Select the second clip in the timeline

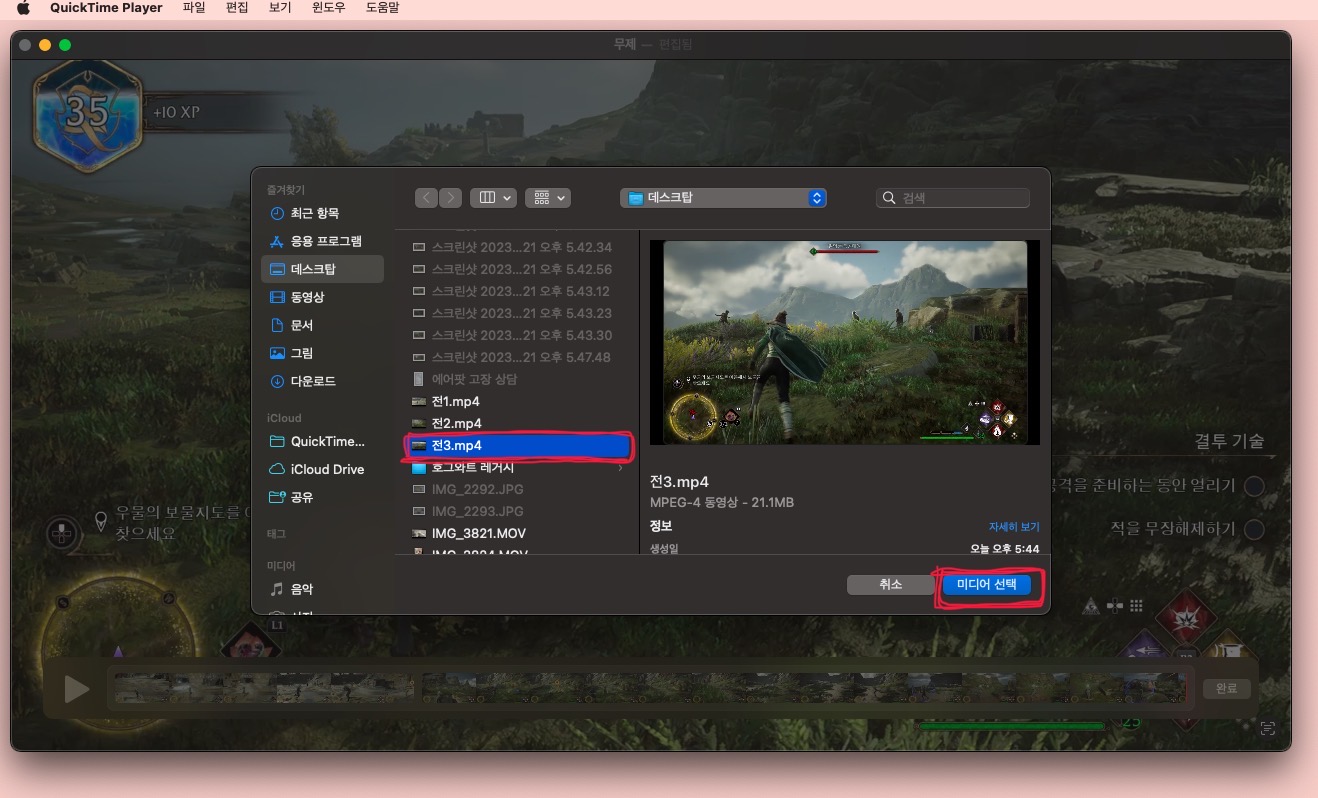(803, 688)
